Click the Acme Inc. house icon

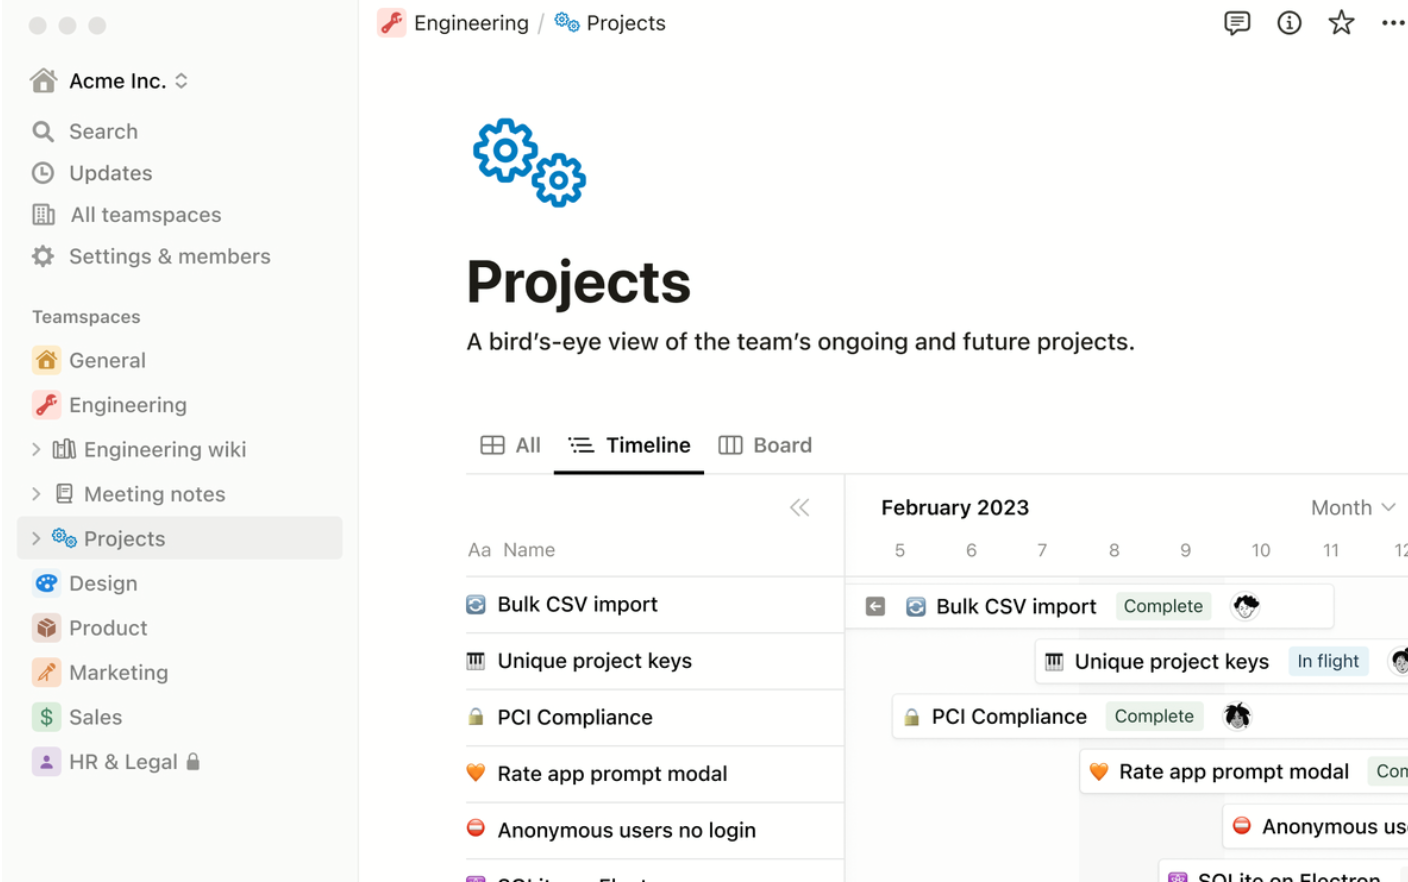43,80
